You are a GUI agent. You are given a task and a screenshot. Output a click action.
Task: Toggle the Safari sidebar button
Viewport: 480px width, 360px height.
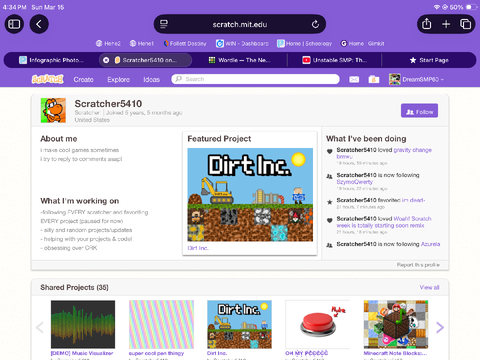[14, 24]
